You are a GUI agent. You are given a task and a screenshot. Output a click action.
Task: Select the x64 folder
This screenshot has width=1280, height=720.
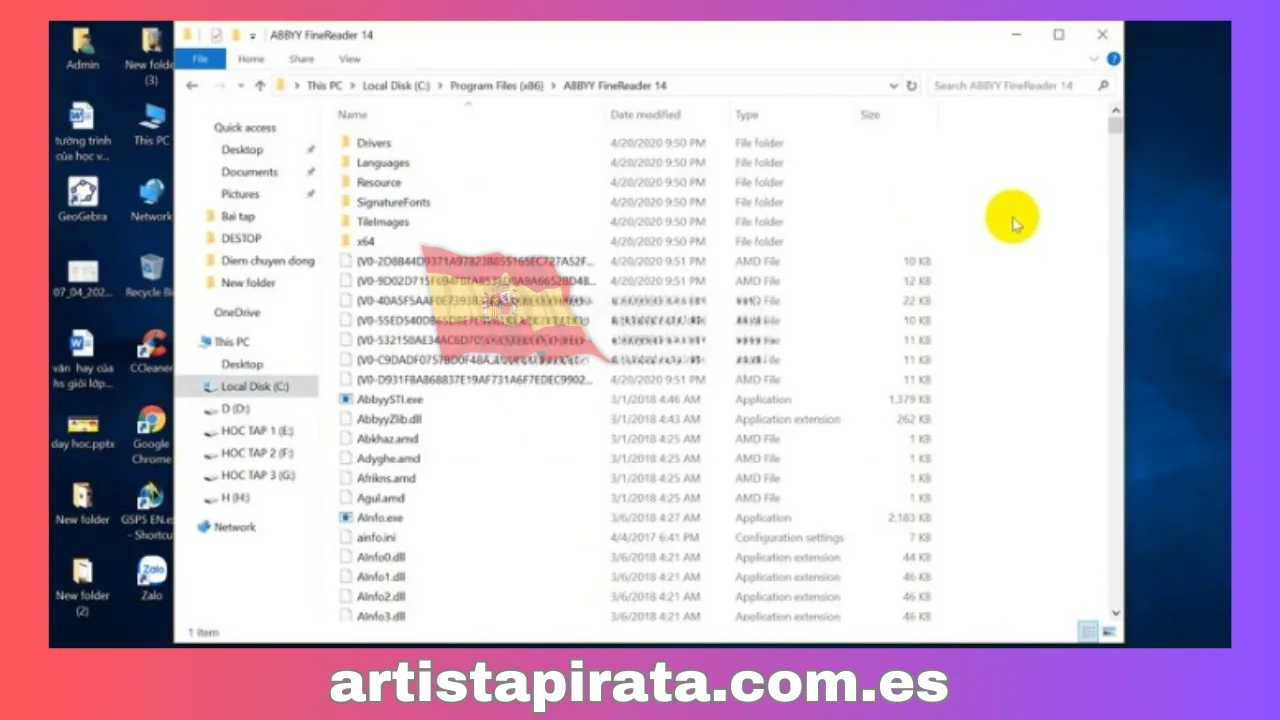[x=365, y=241]
